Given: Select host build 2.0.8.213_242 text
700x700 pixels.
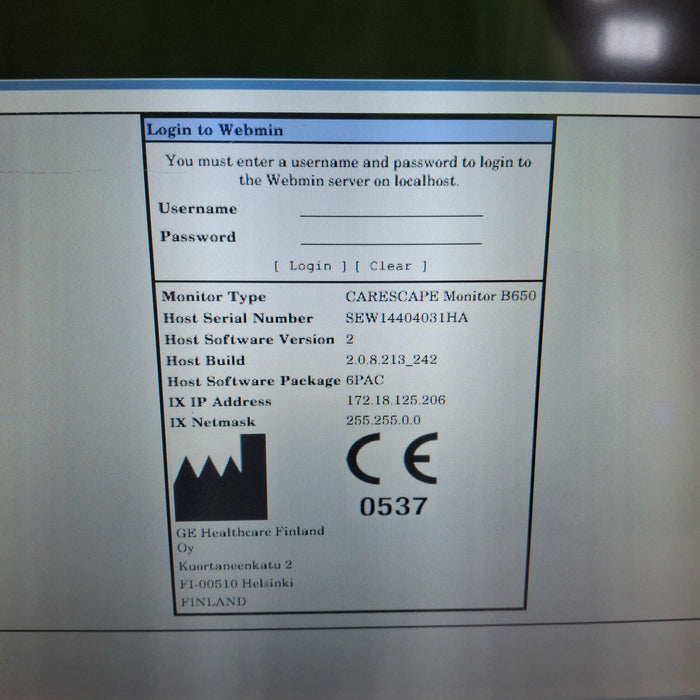Looking at the screenshot, I should (391, 360).
